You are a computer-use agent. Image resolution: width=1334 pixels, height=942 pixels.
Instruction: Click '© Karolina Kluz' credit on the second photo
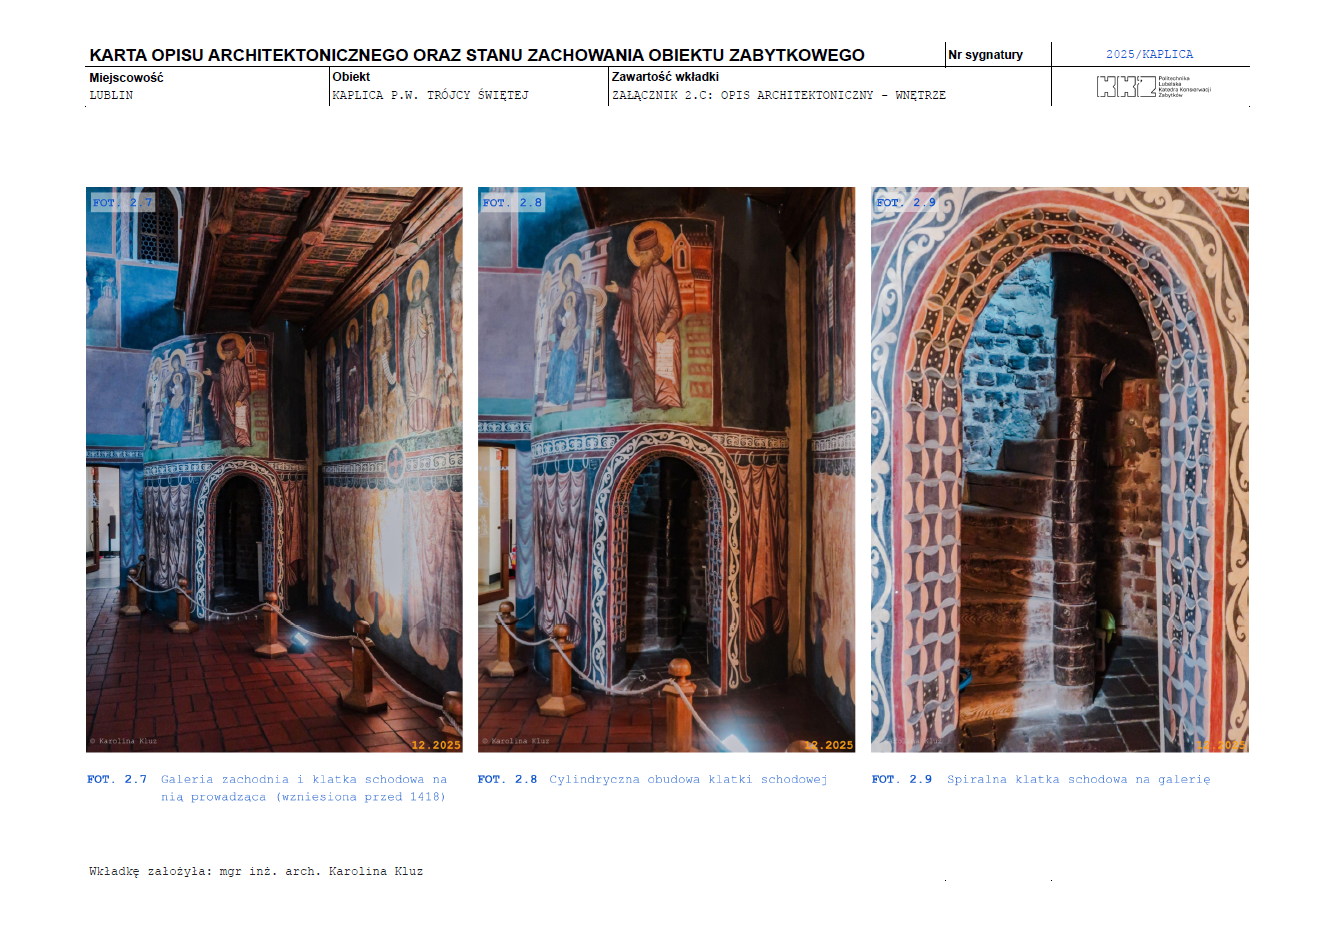(x=516, y=741)
